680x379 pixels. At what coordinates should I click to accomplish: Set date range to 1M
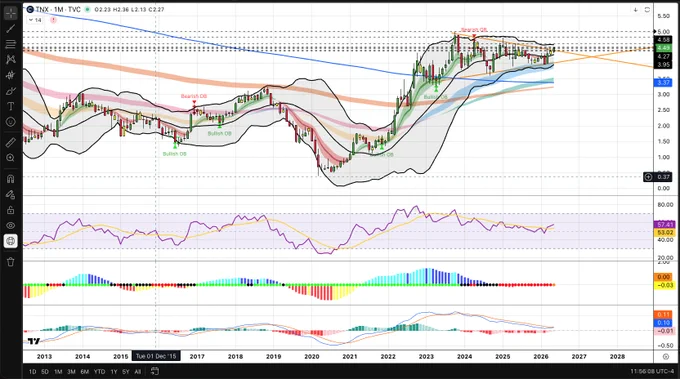pyautogui.click(x=58, y=372)
